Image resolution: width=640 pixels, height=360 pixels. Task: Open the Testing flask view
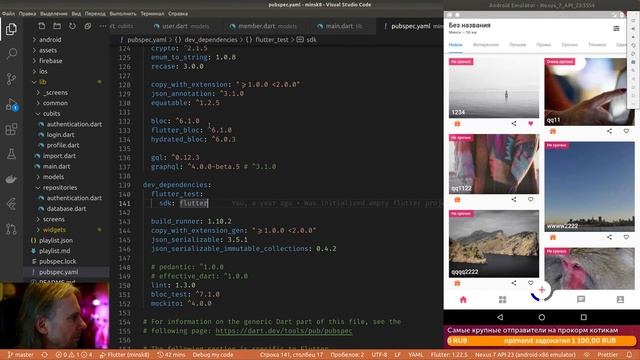[11, 154]
